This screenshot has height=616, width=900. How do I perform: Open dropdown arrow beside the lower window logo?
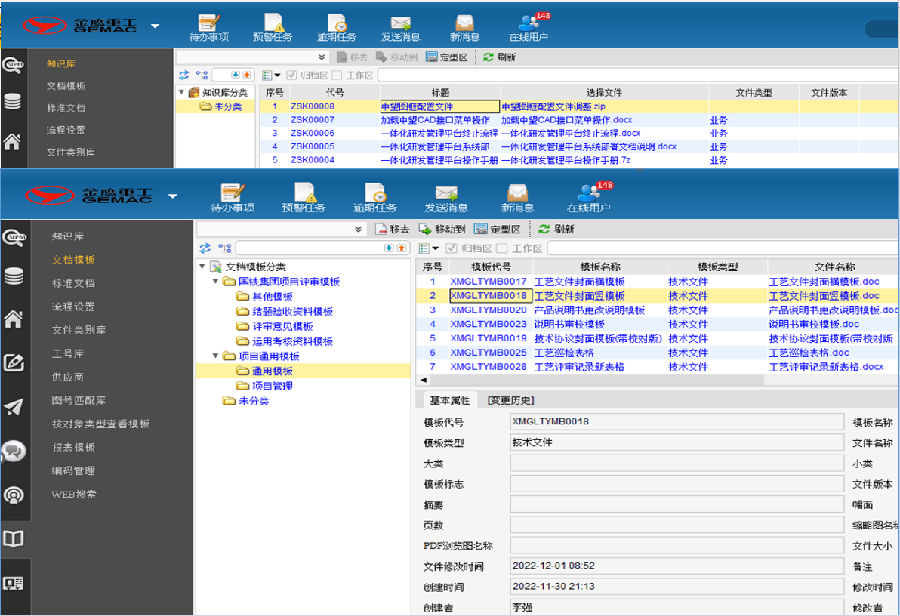173,195
